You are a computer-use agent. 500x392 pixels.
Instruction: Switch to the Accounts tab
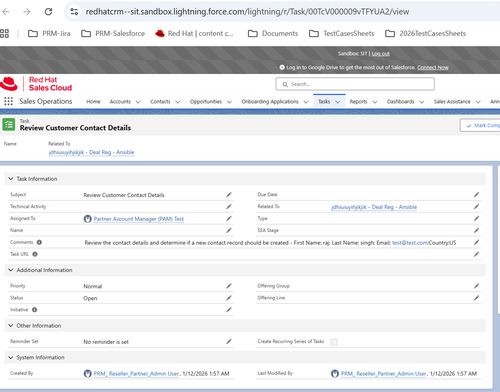tap(120, 102)
